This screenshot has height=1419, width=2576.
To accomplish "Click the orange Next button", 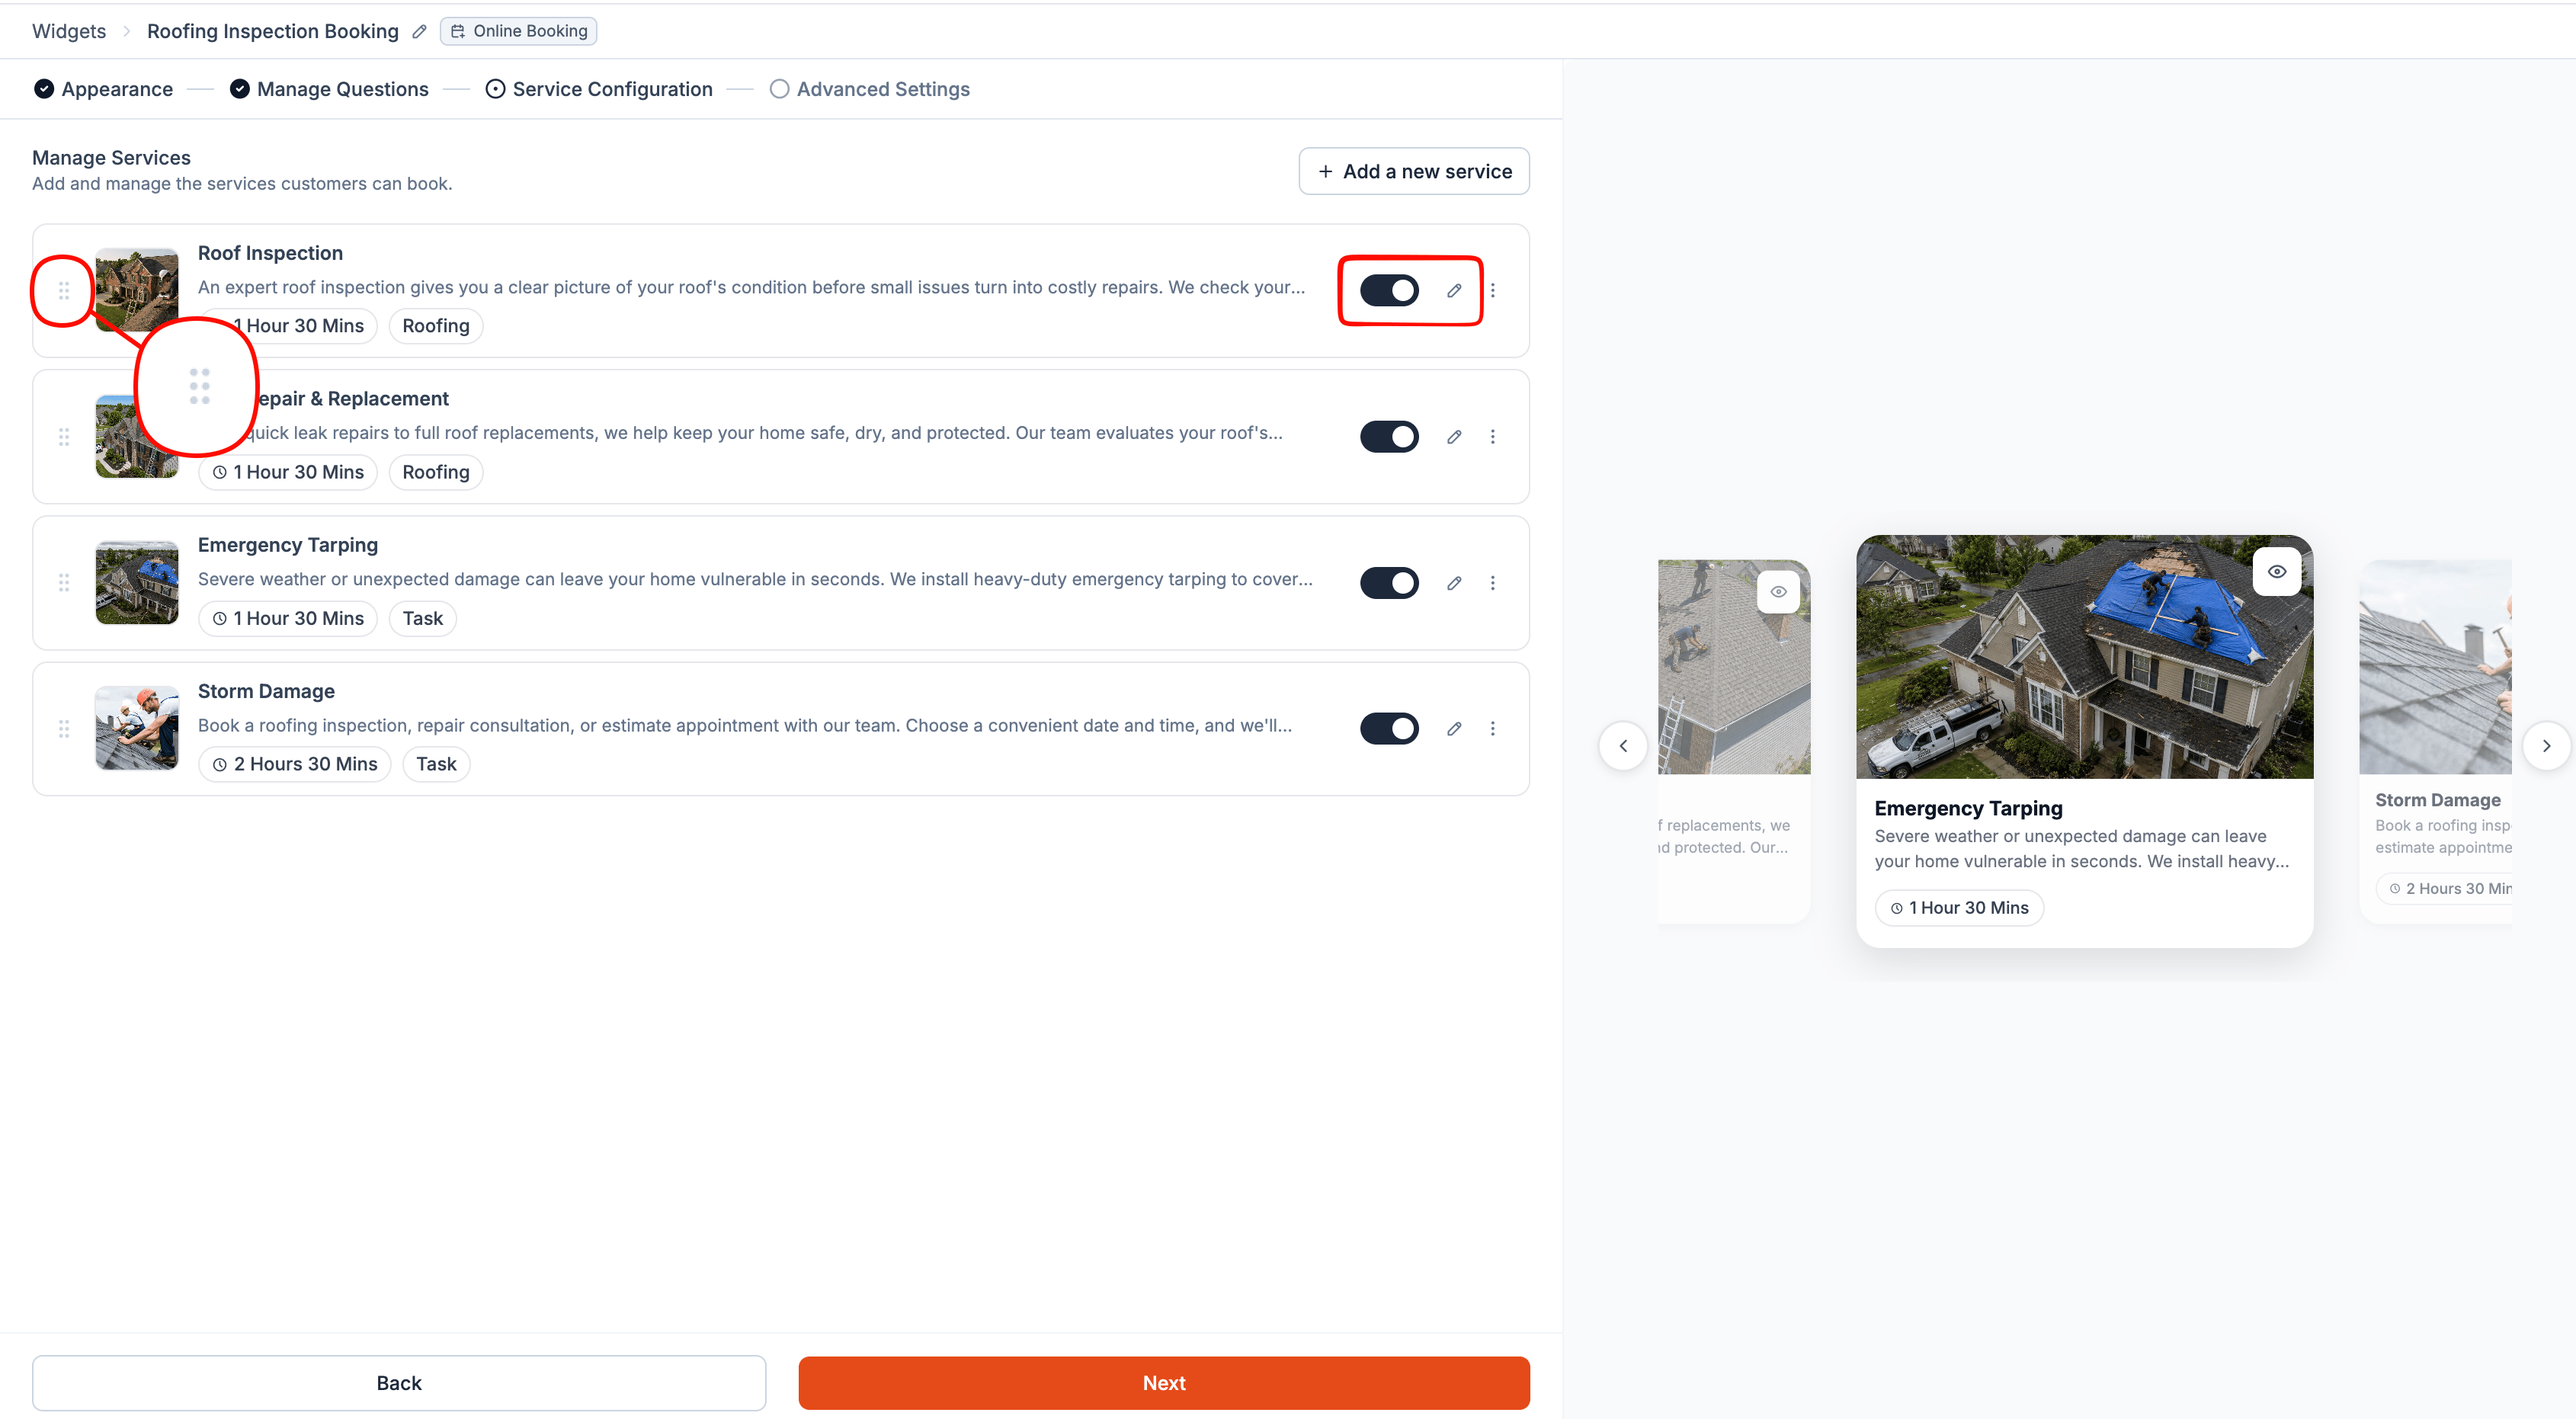I will click(x=1164, y=1383).
